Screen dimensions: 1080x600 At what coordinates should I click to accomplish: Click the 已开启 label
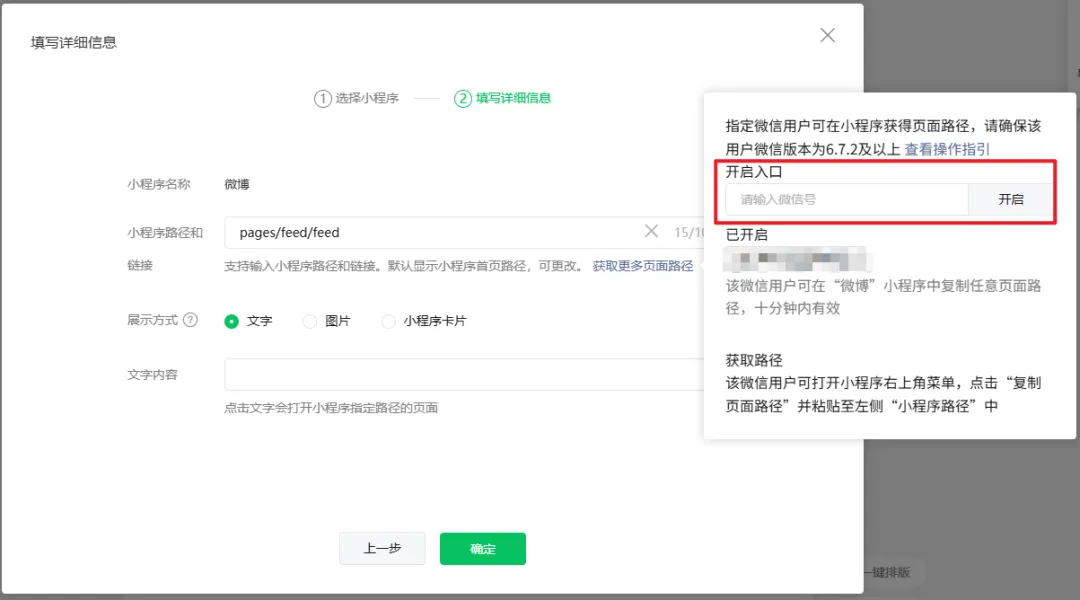tap(747, 235)
